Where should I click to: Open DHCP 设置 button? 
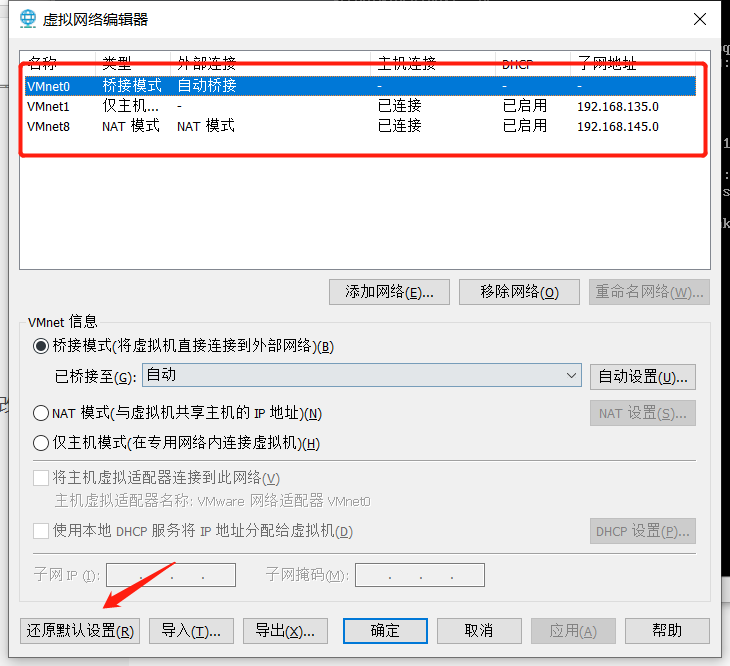click(643, 531)
